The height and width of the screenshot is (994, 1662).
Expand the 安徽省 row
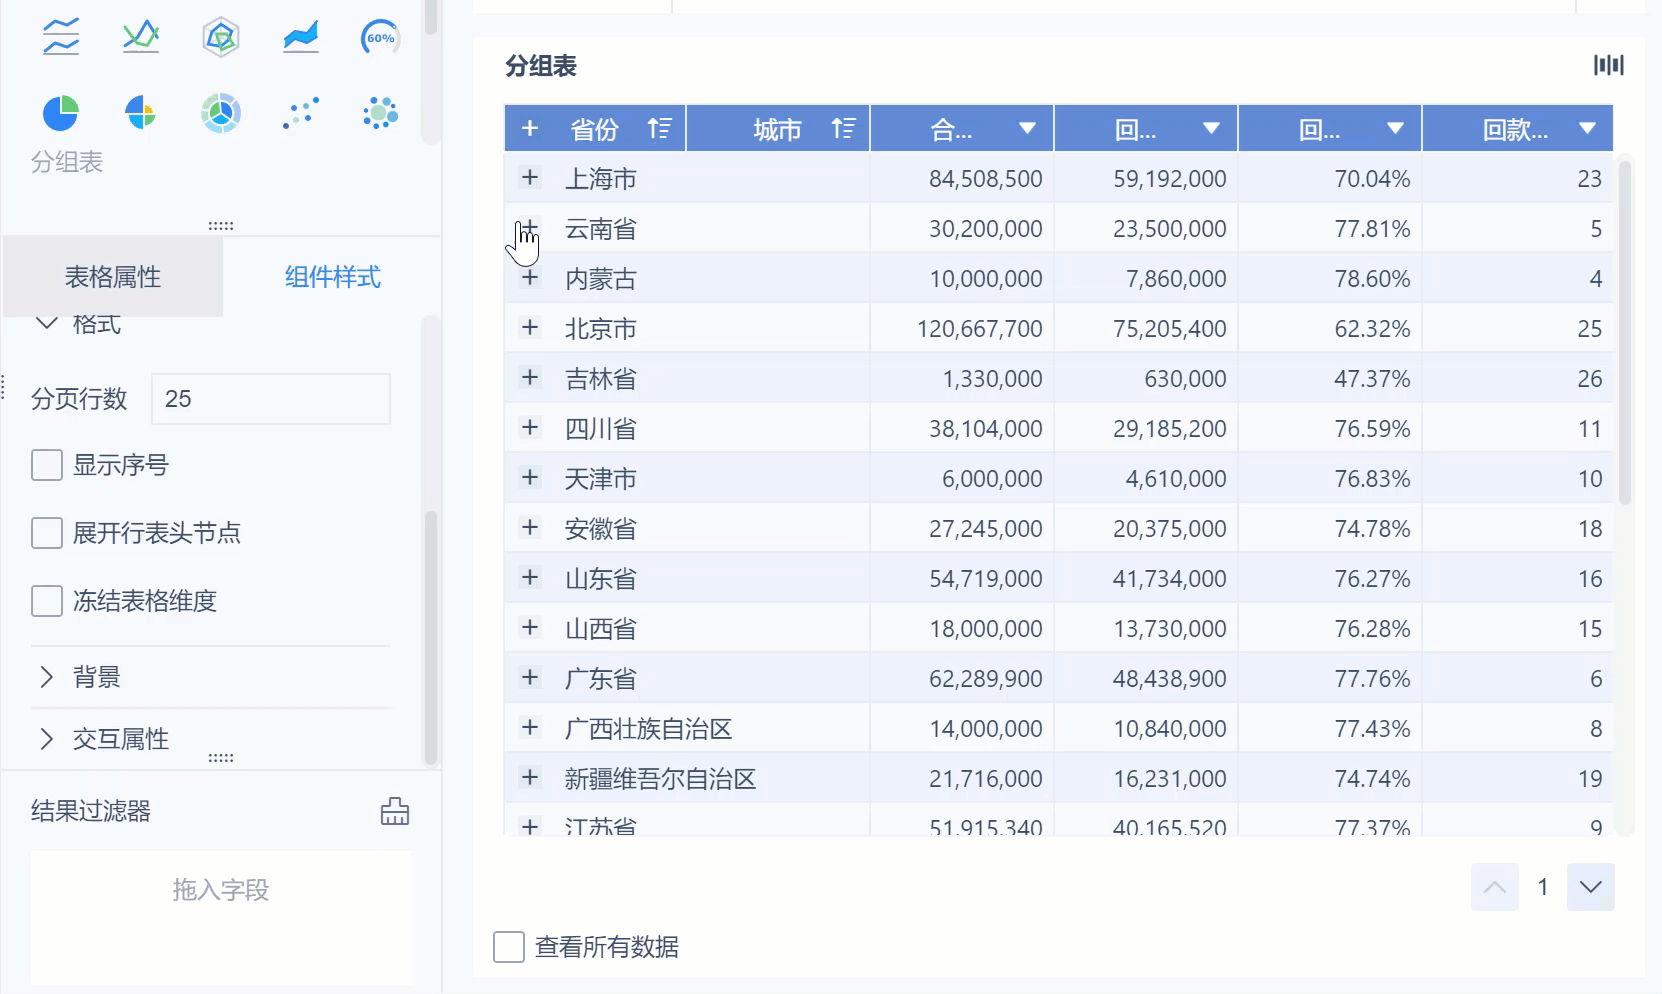coord(530,528)
